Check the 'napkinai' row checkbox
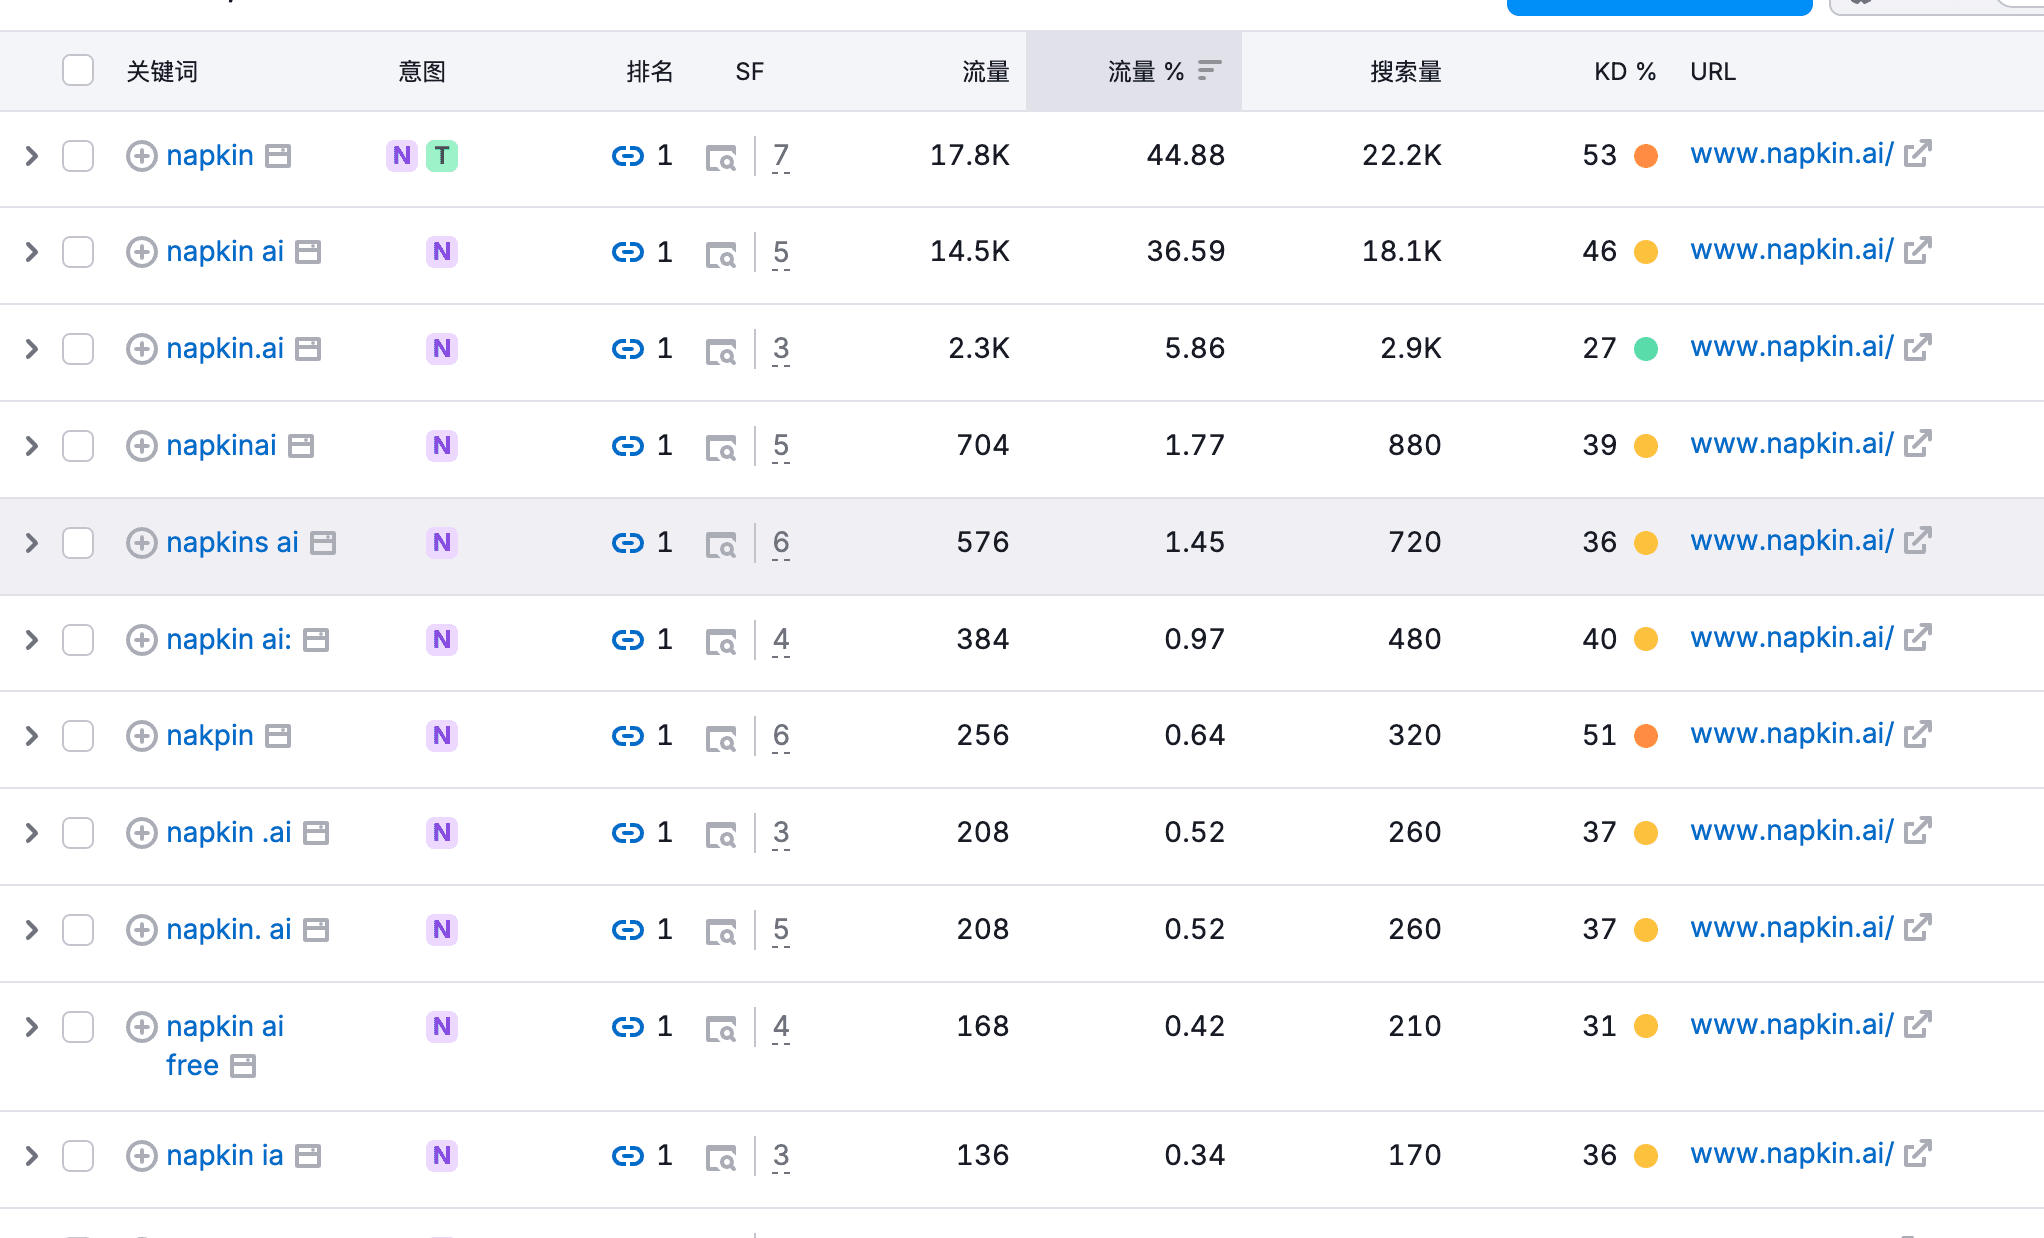The height and width of the screenshot is (1238, 2044). (x=78, y=446)
